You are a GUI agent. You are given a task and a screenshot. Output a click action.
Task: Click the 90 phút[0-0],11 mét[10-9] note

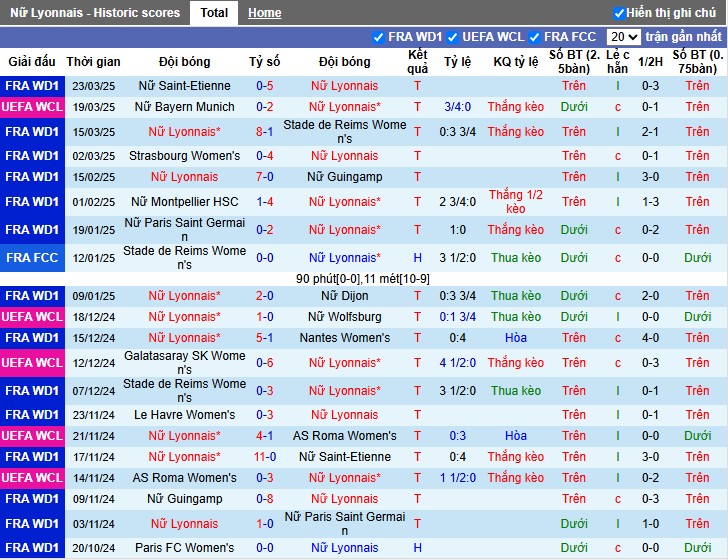pyautogui.click(x=363, y=279)
